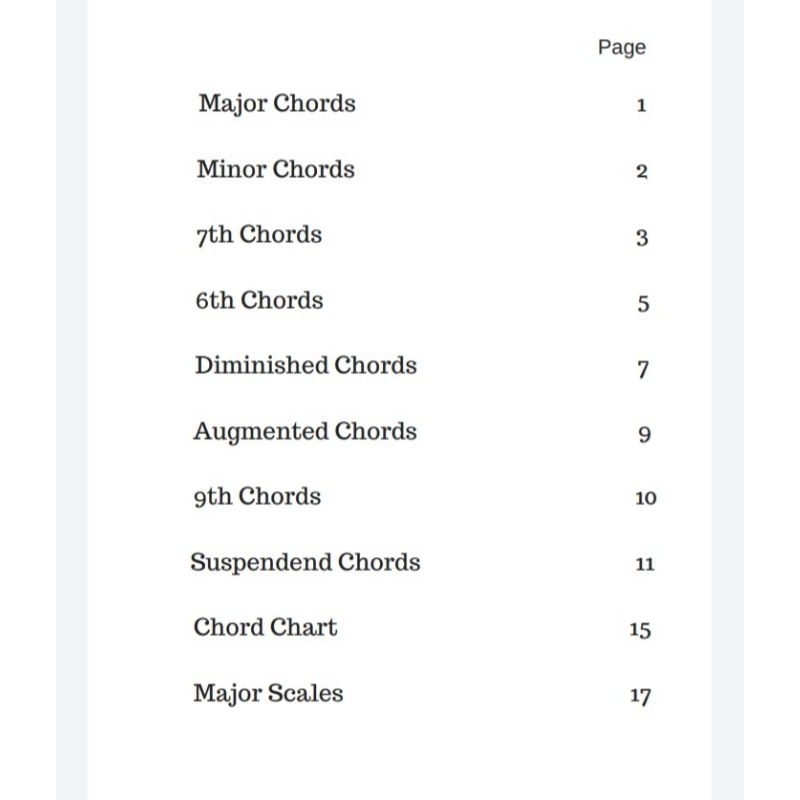Click the Page column header

coord(622,48)
